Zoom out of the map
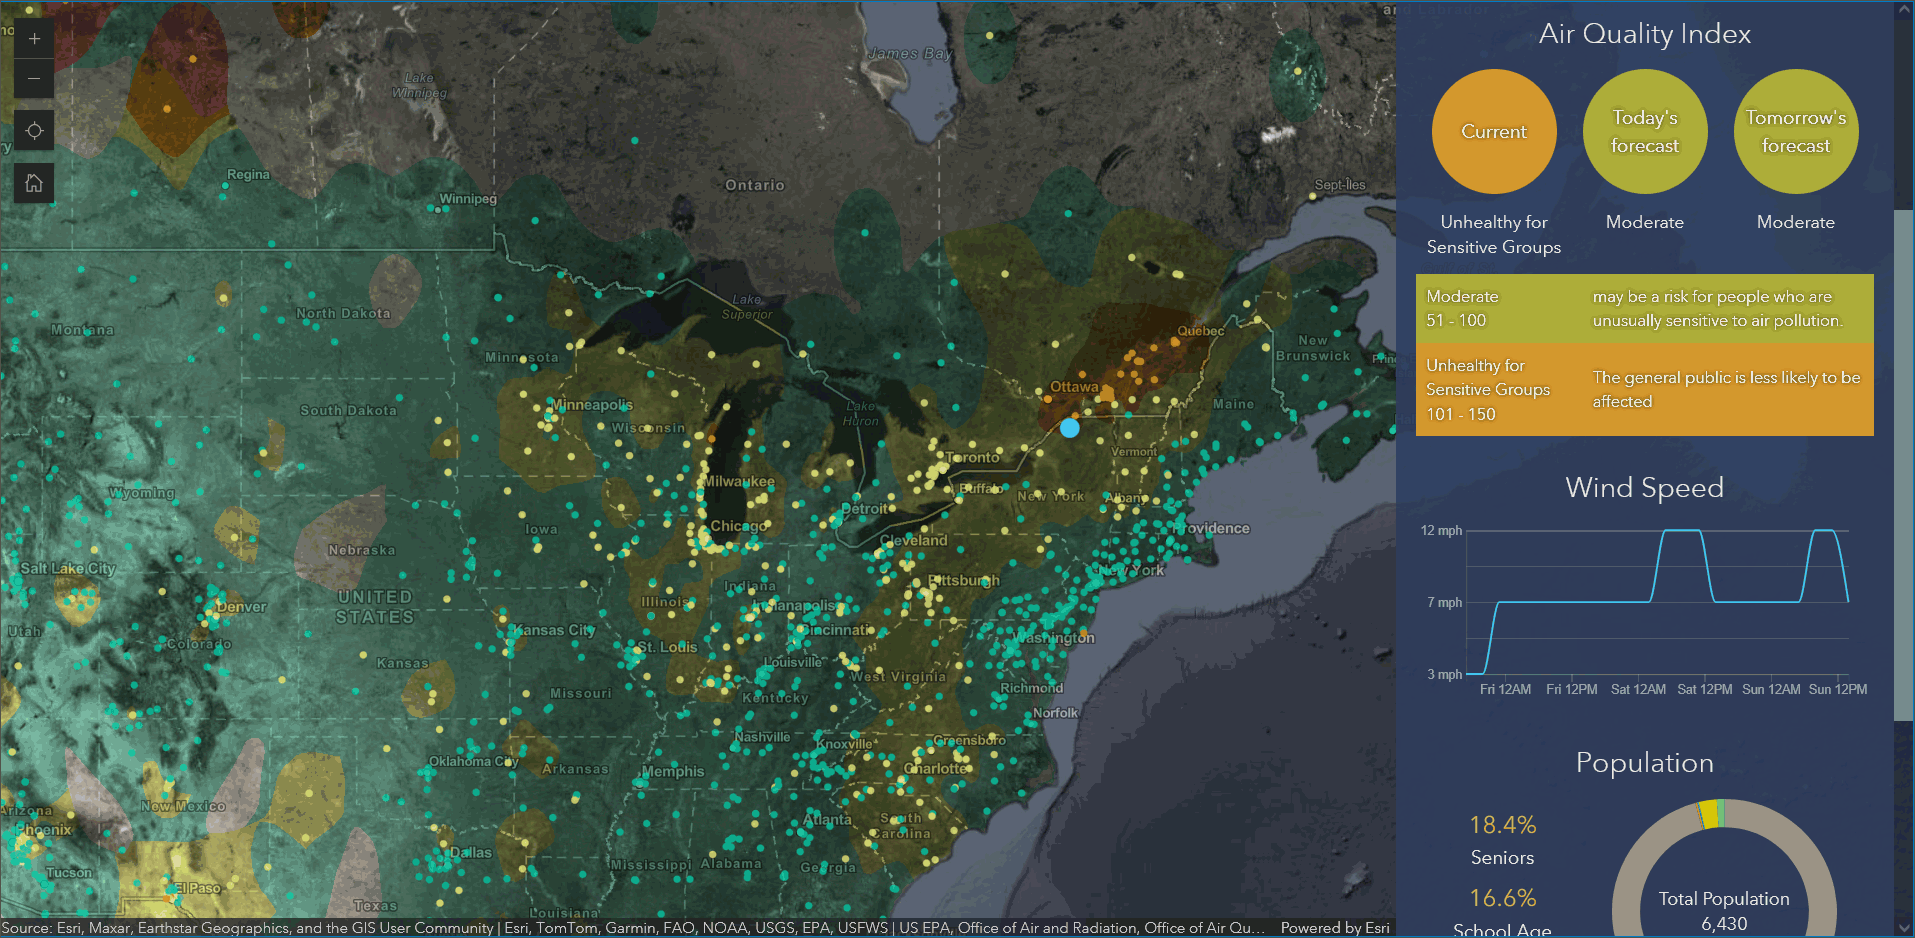This screenshot has height=938, width=1915. (x=34, y=79)
